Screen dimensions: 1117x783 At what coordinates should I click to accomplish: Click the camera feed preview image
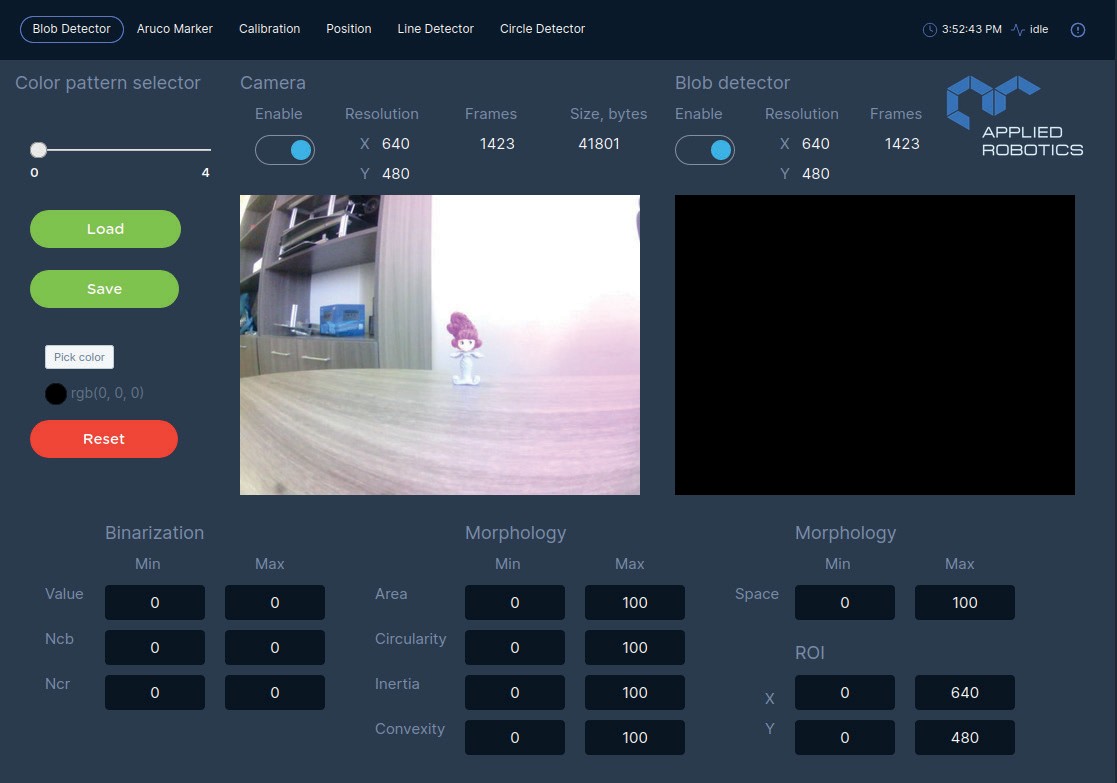pos(440,345)
